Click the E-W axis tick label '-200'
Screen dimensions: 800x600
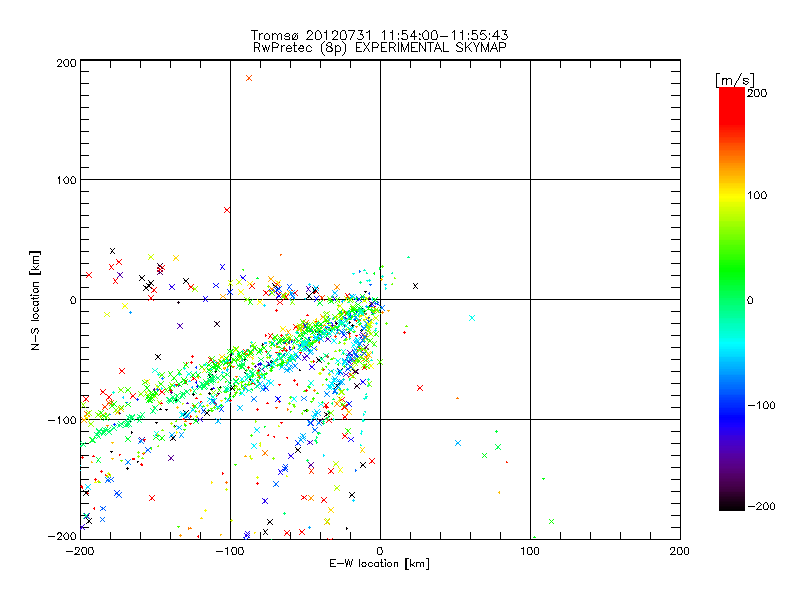coord(80,551)
